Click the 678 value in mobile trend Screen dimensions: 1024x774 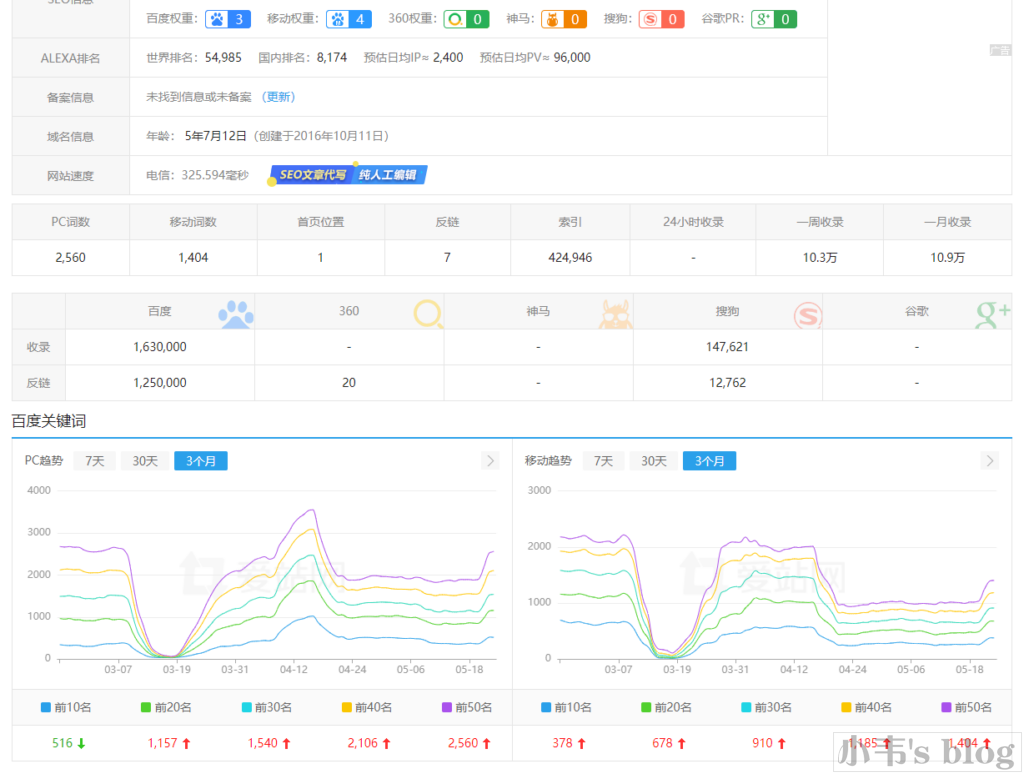[x=662, y=743]
